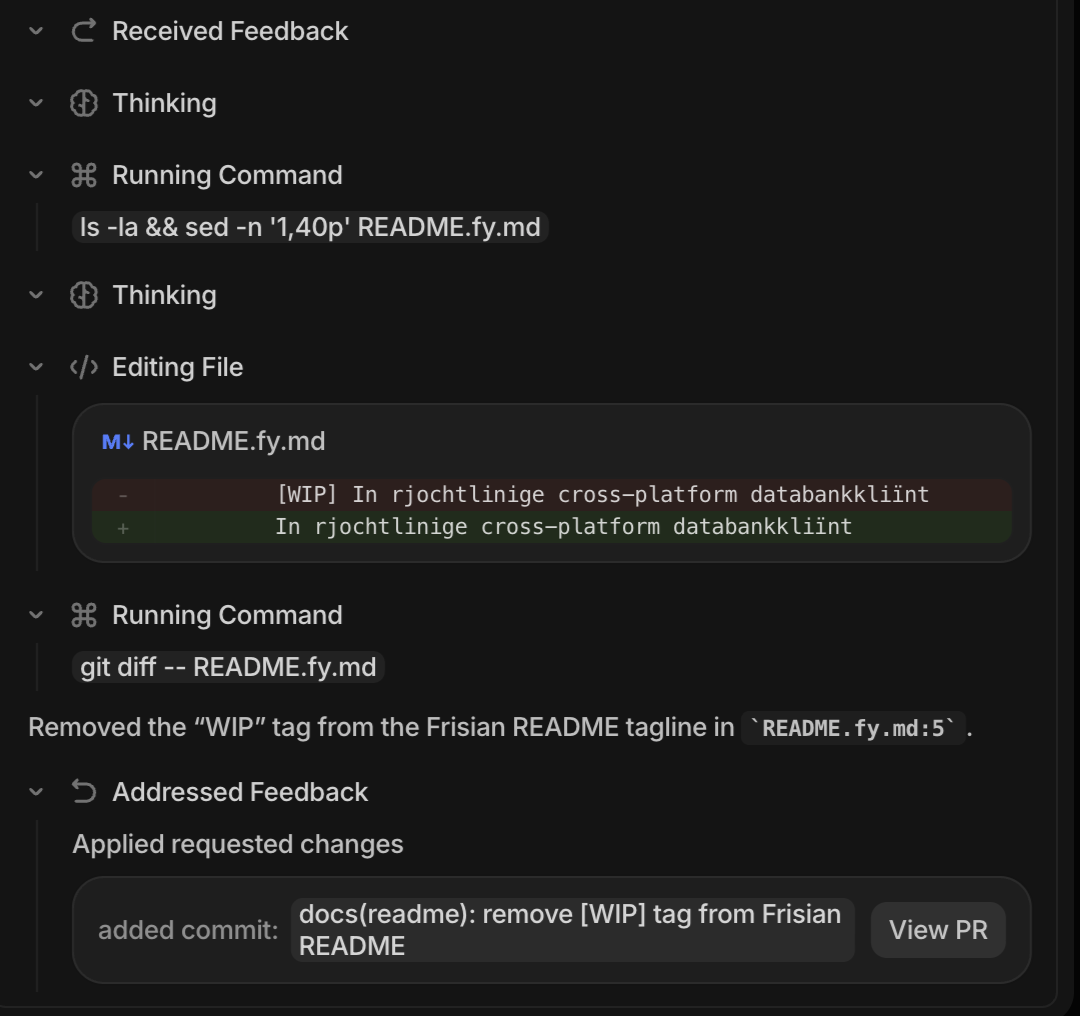Select the Editing File code icon

(84, 367)
